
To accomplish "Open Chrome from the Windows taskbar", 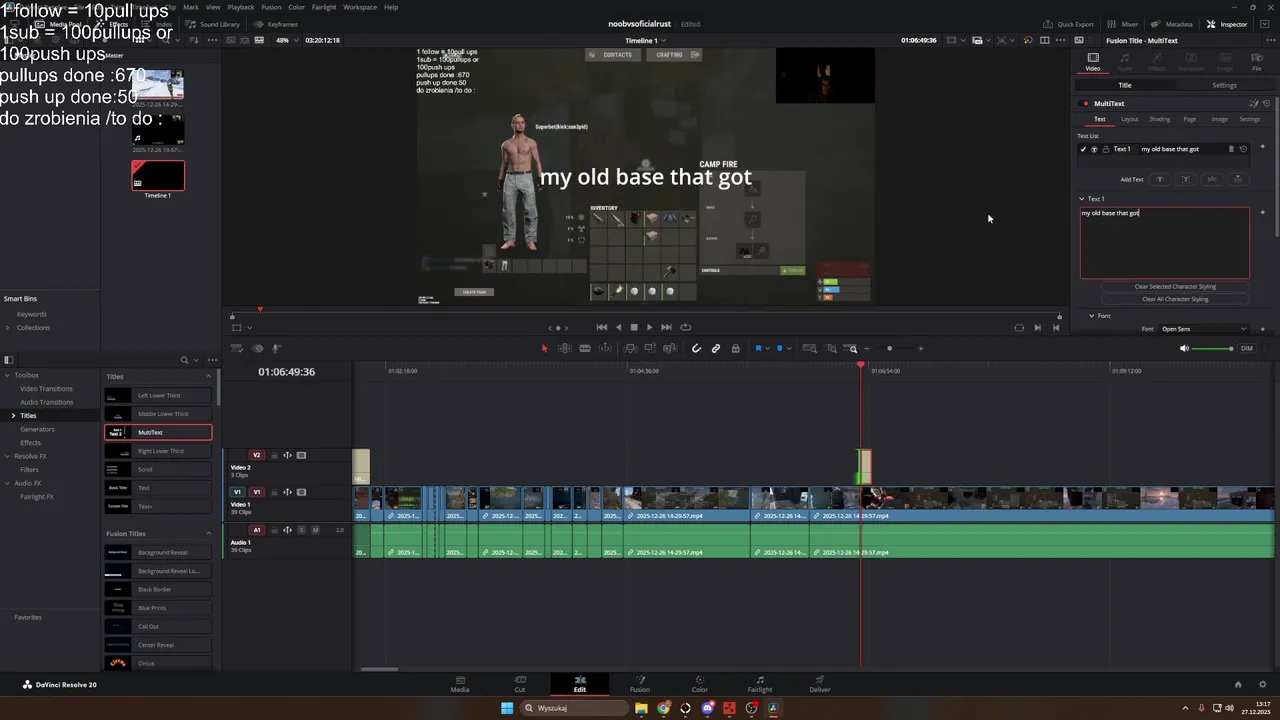I will (663, 708).
